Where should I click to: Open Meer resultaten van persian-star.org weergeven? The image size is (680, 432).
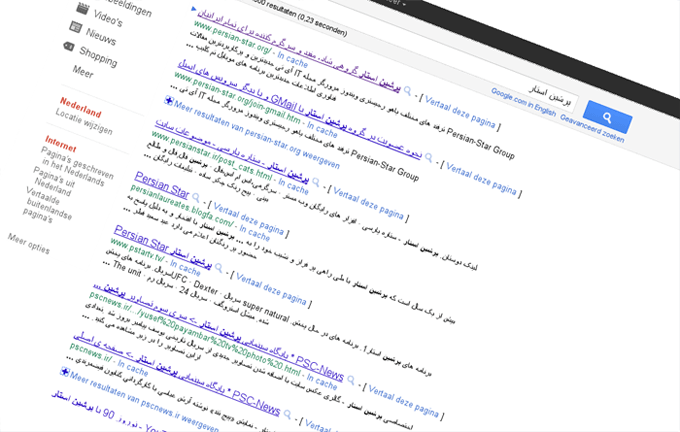click(257, 136)
